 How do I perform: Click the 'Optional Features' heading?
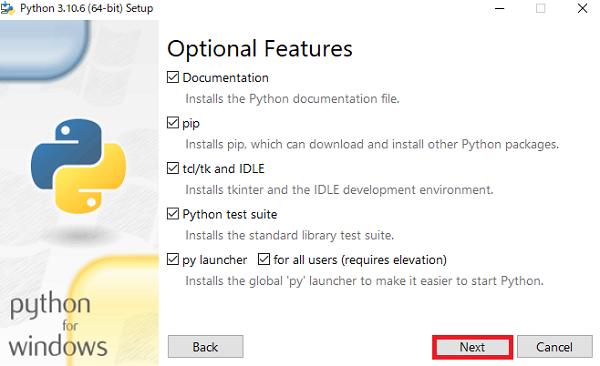point(260,49)
